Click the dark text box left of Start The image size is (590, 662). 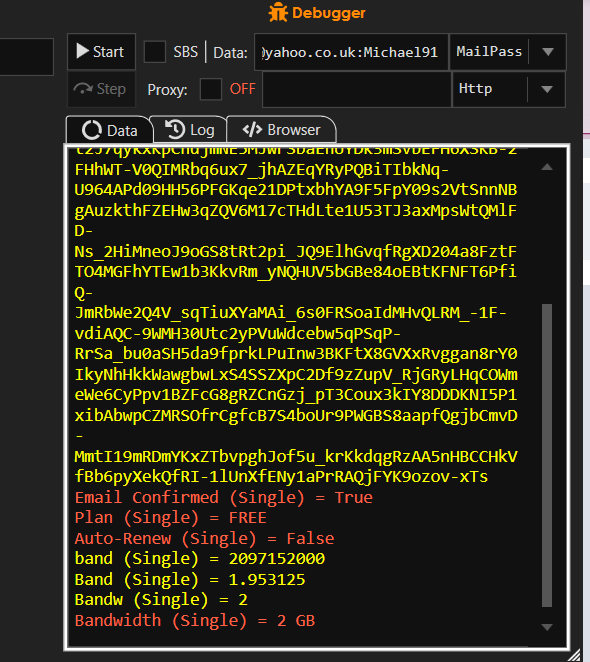tap(26, 57)
